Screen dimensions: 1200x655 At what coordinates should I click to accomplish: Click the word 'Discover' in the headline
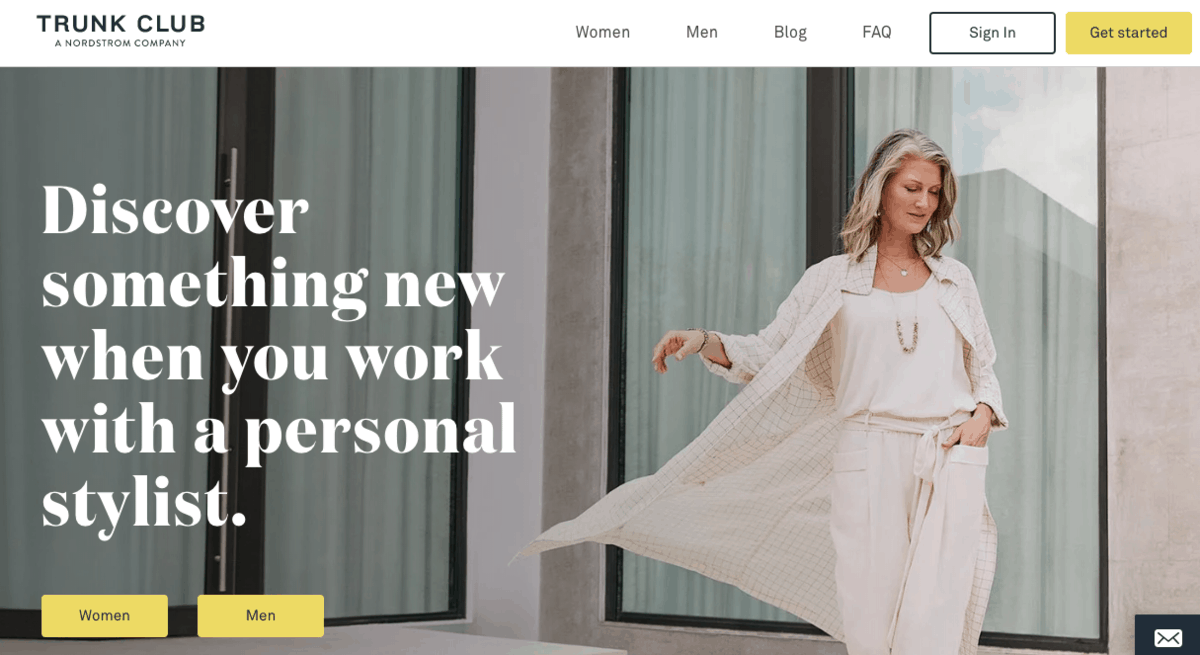pyautogui.click(x=175, y=210)
